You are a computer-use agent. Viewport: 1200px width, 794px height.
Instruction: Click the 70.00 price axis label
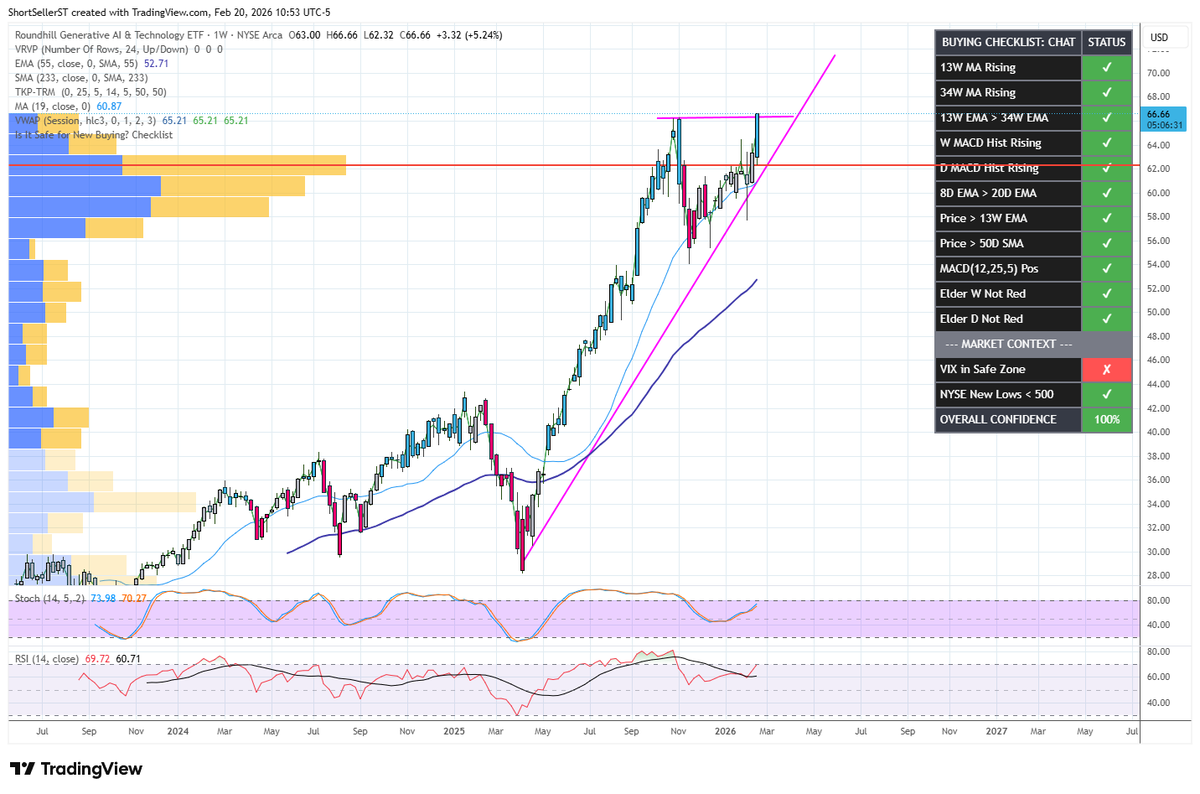[x=1159, y=73]
